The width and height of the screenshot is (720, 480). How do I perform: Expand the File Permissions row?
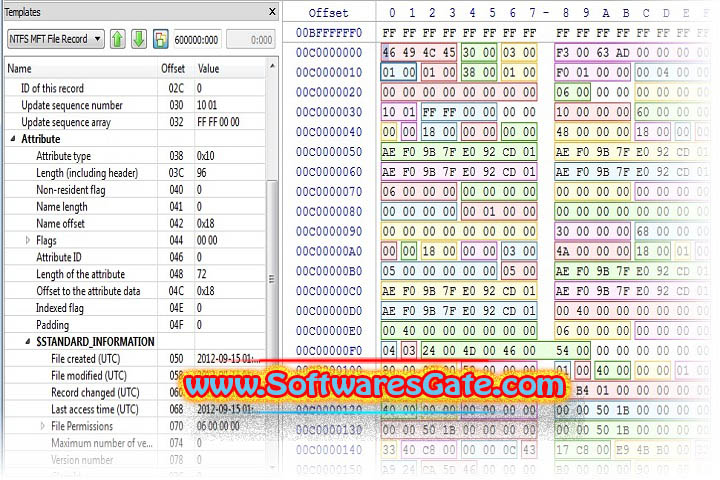pos(42,426)
